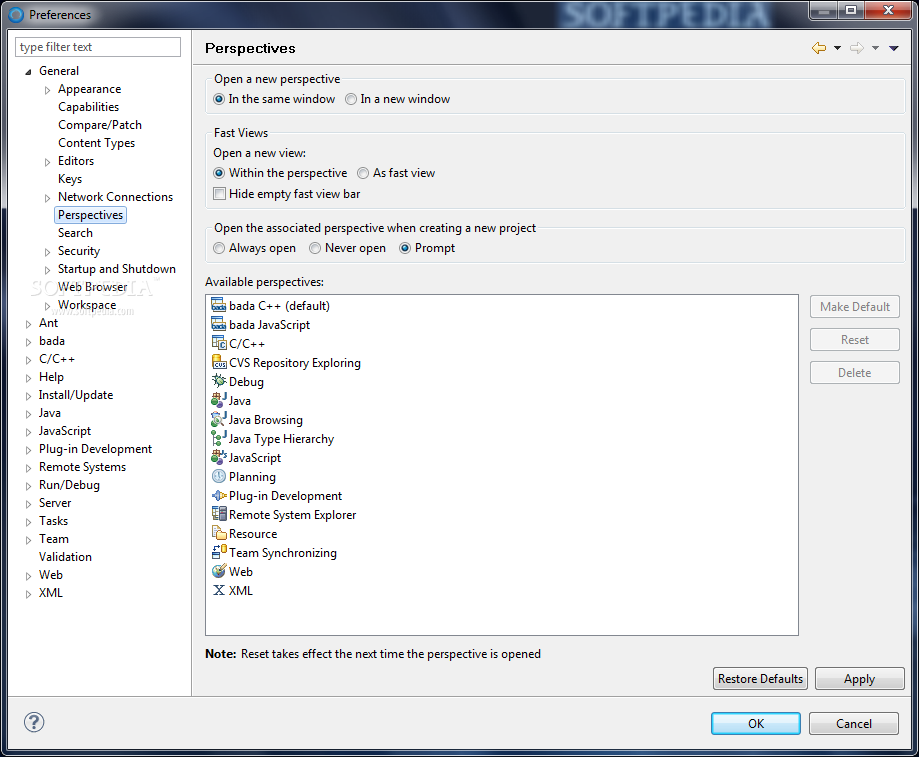Open the Capabilities preference page
The image size is (919, 757).
89,107
